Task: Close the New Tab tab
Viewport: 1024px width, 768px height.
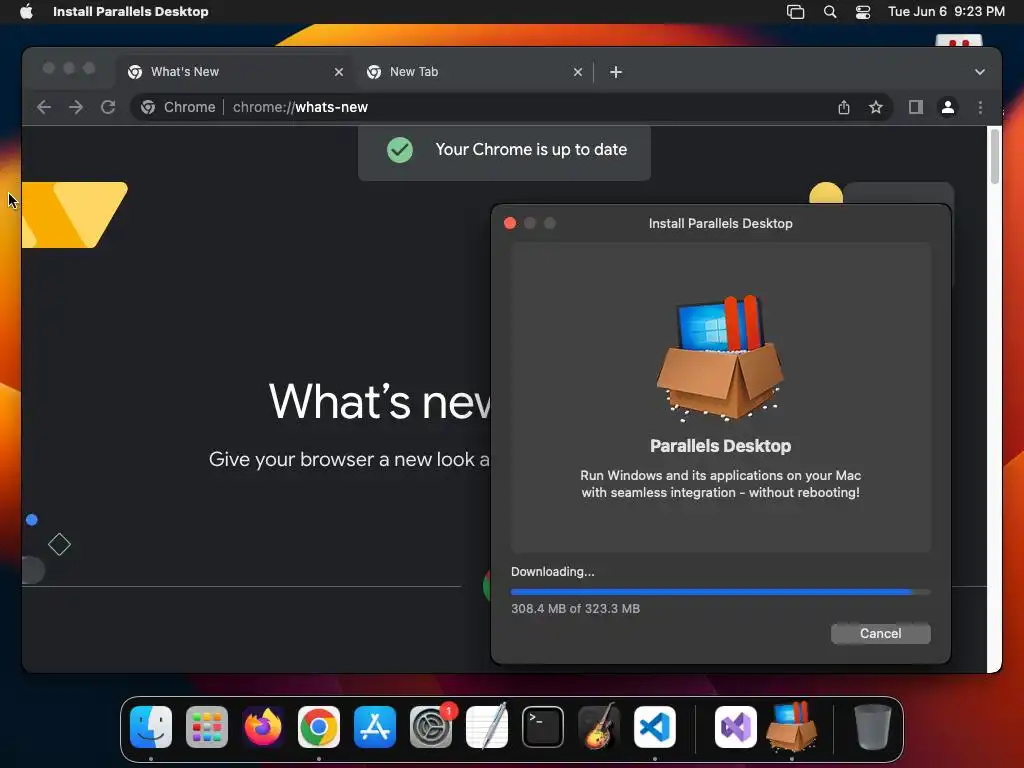Action: 577,72
